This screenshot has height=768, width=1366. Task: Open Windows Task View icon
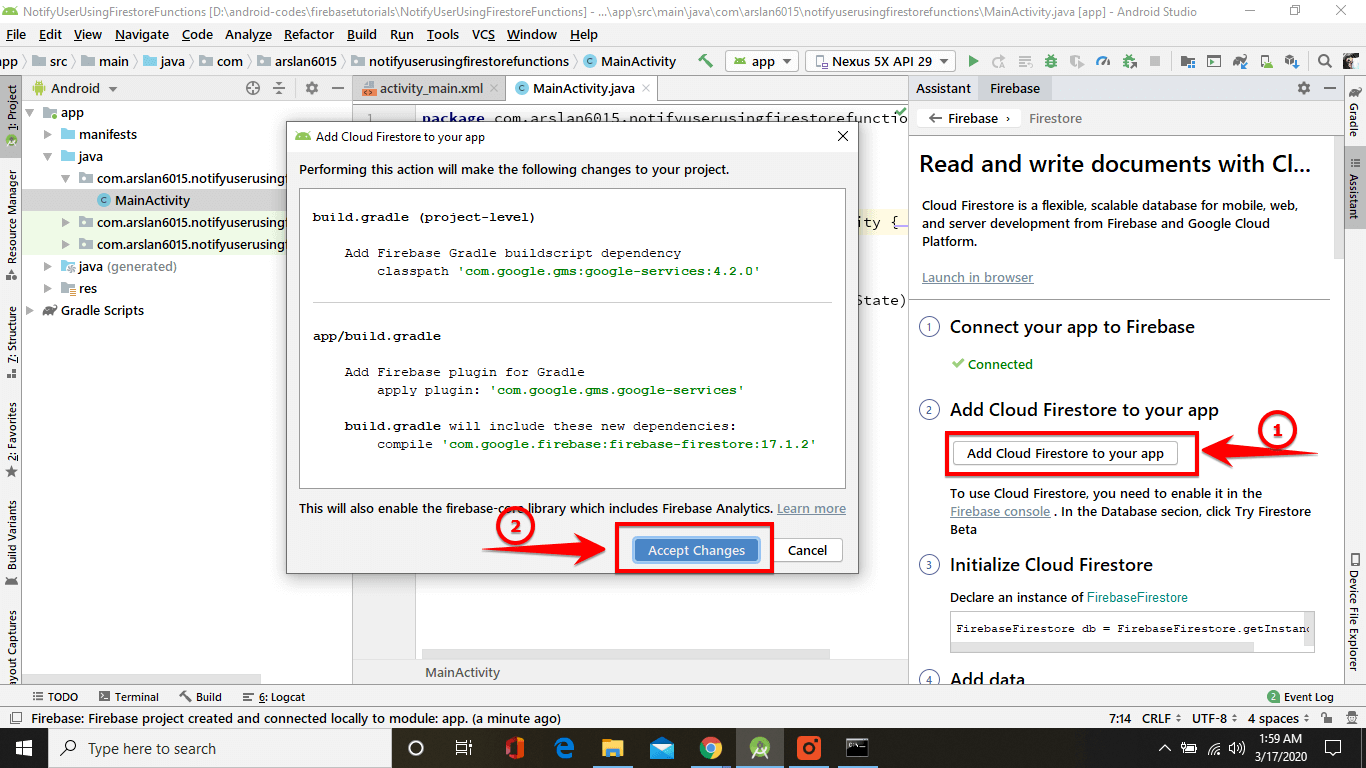point(464,748)
